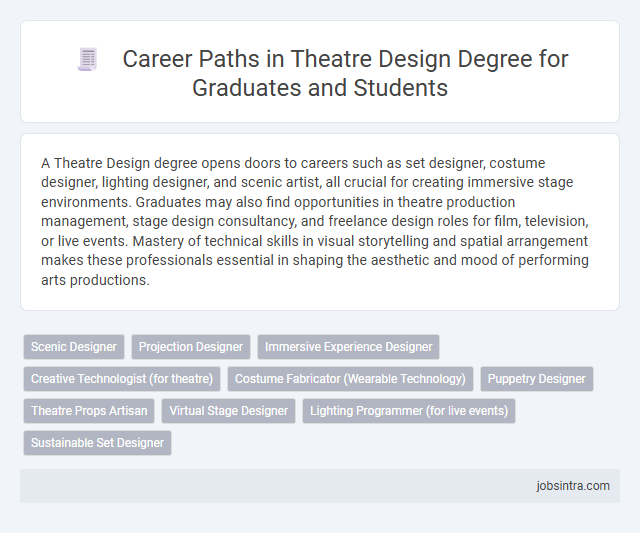This screenshot has height=533, width=640.
Task: Open the Puppetry Designer tag
Action: coord(537,379)
